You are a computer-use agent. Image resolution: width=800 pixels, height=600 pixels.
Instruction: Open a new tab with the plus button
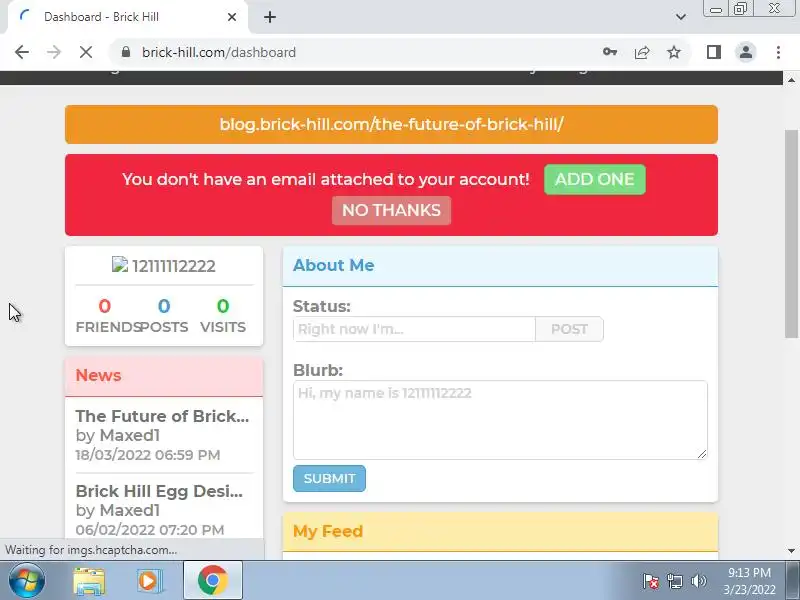(x=270, y=17)
